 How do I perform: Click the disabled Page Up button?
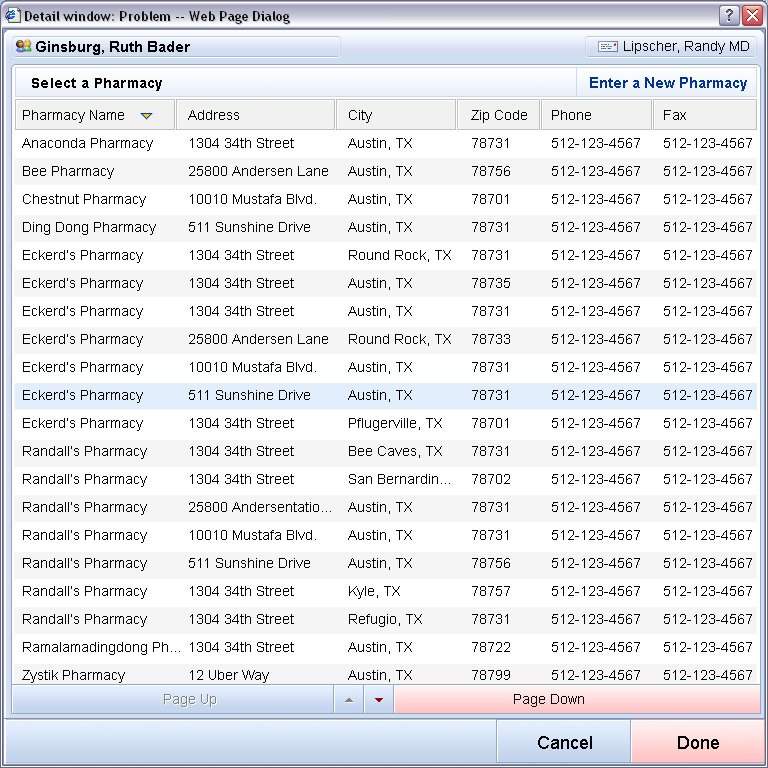click(172, 699)
